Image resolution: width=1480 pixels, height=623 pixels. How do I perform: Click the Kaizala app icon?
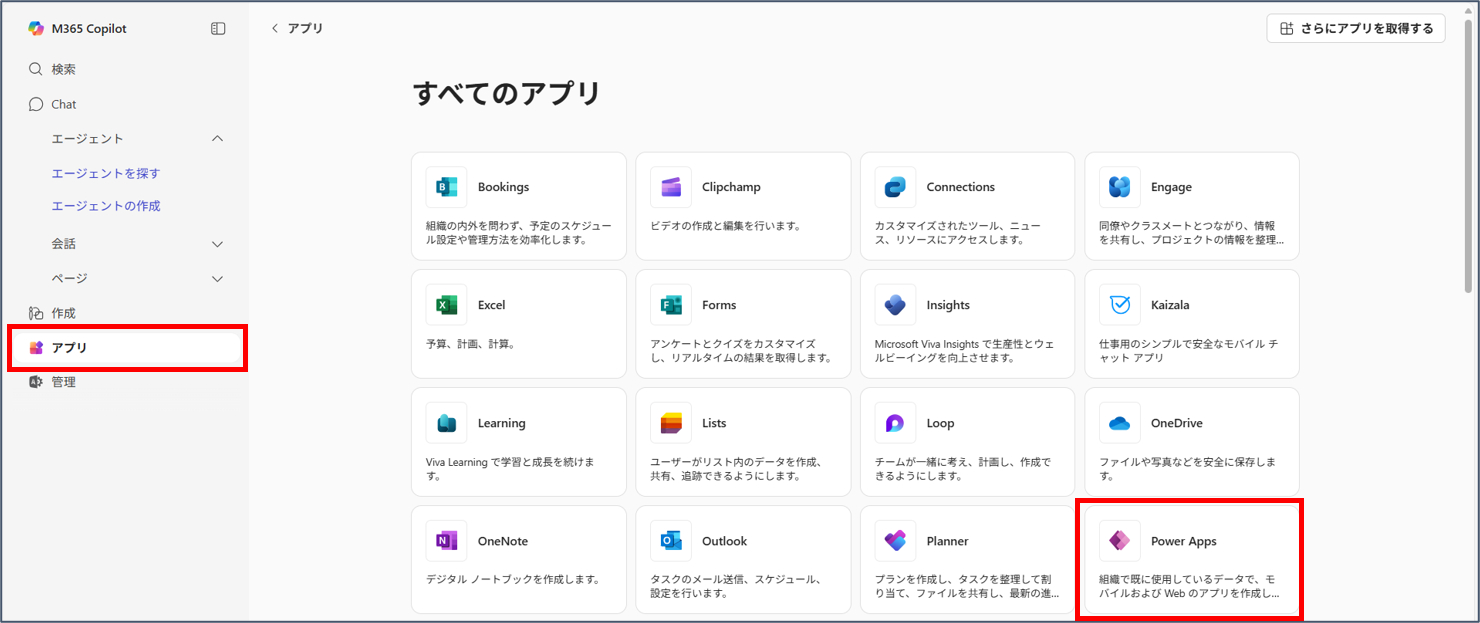click(x=1120, y=305)
